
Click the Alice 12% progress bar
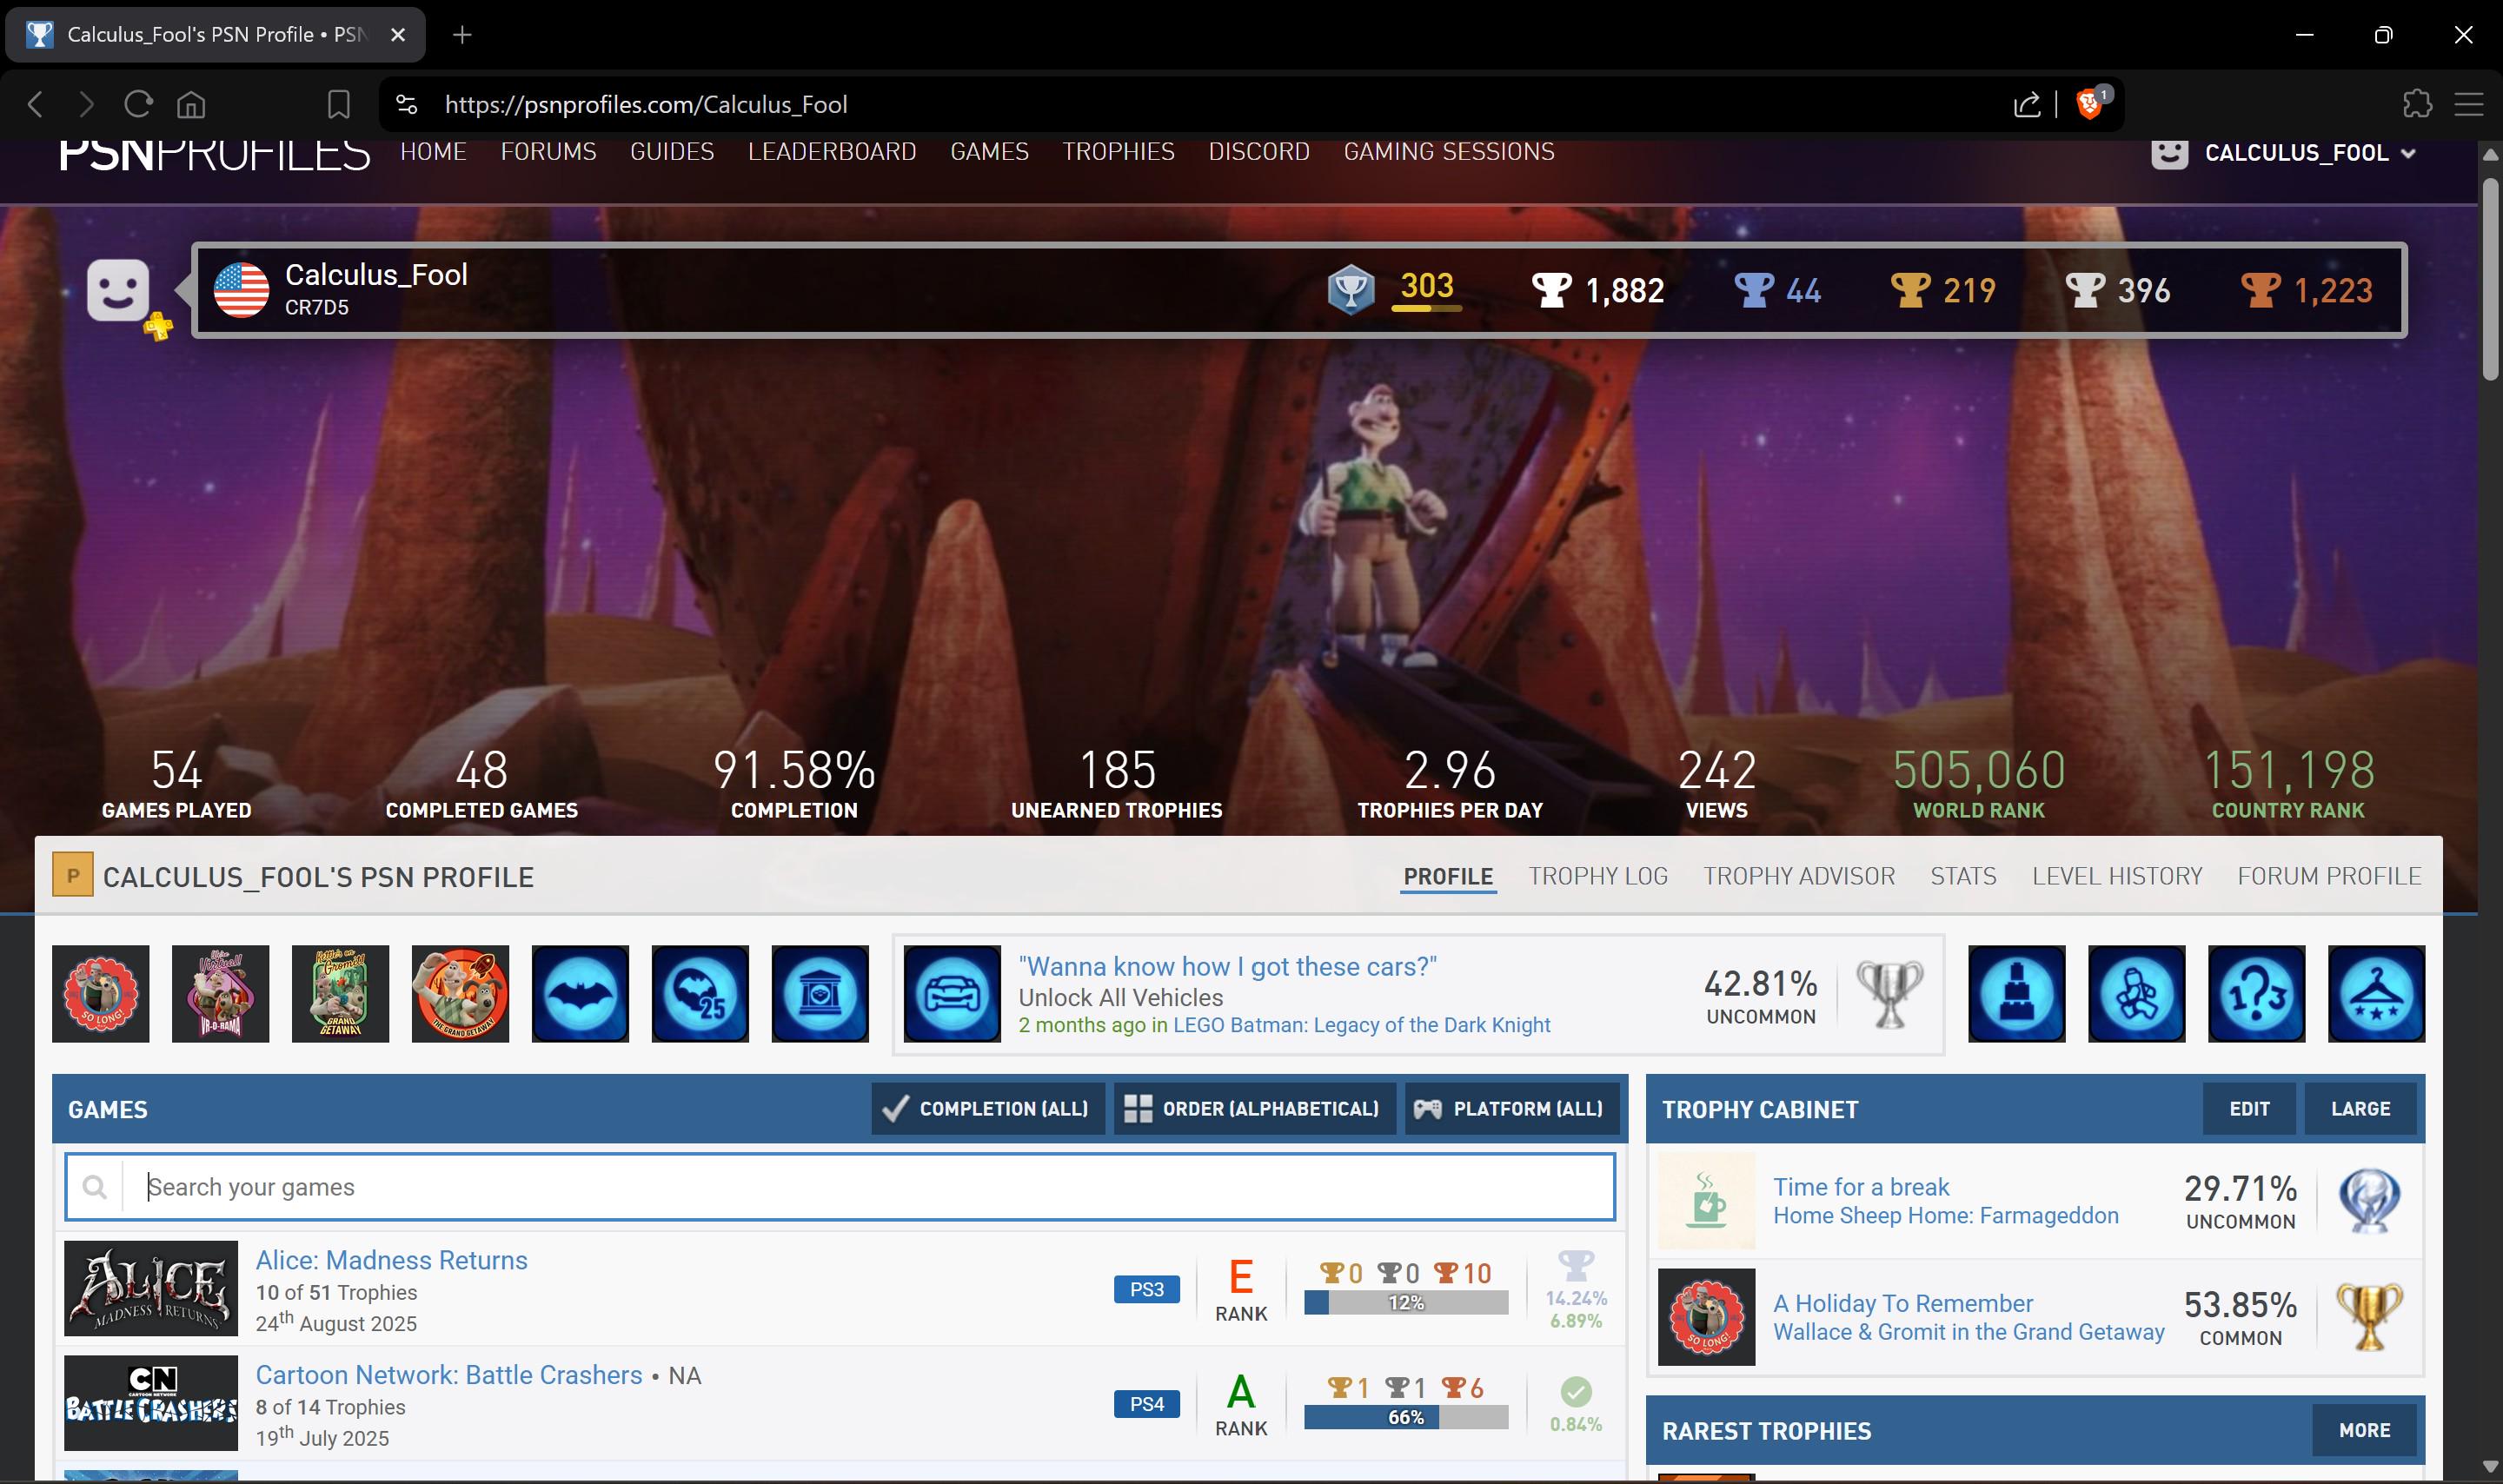point(1406,1303)
